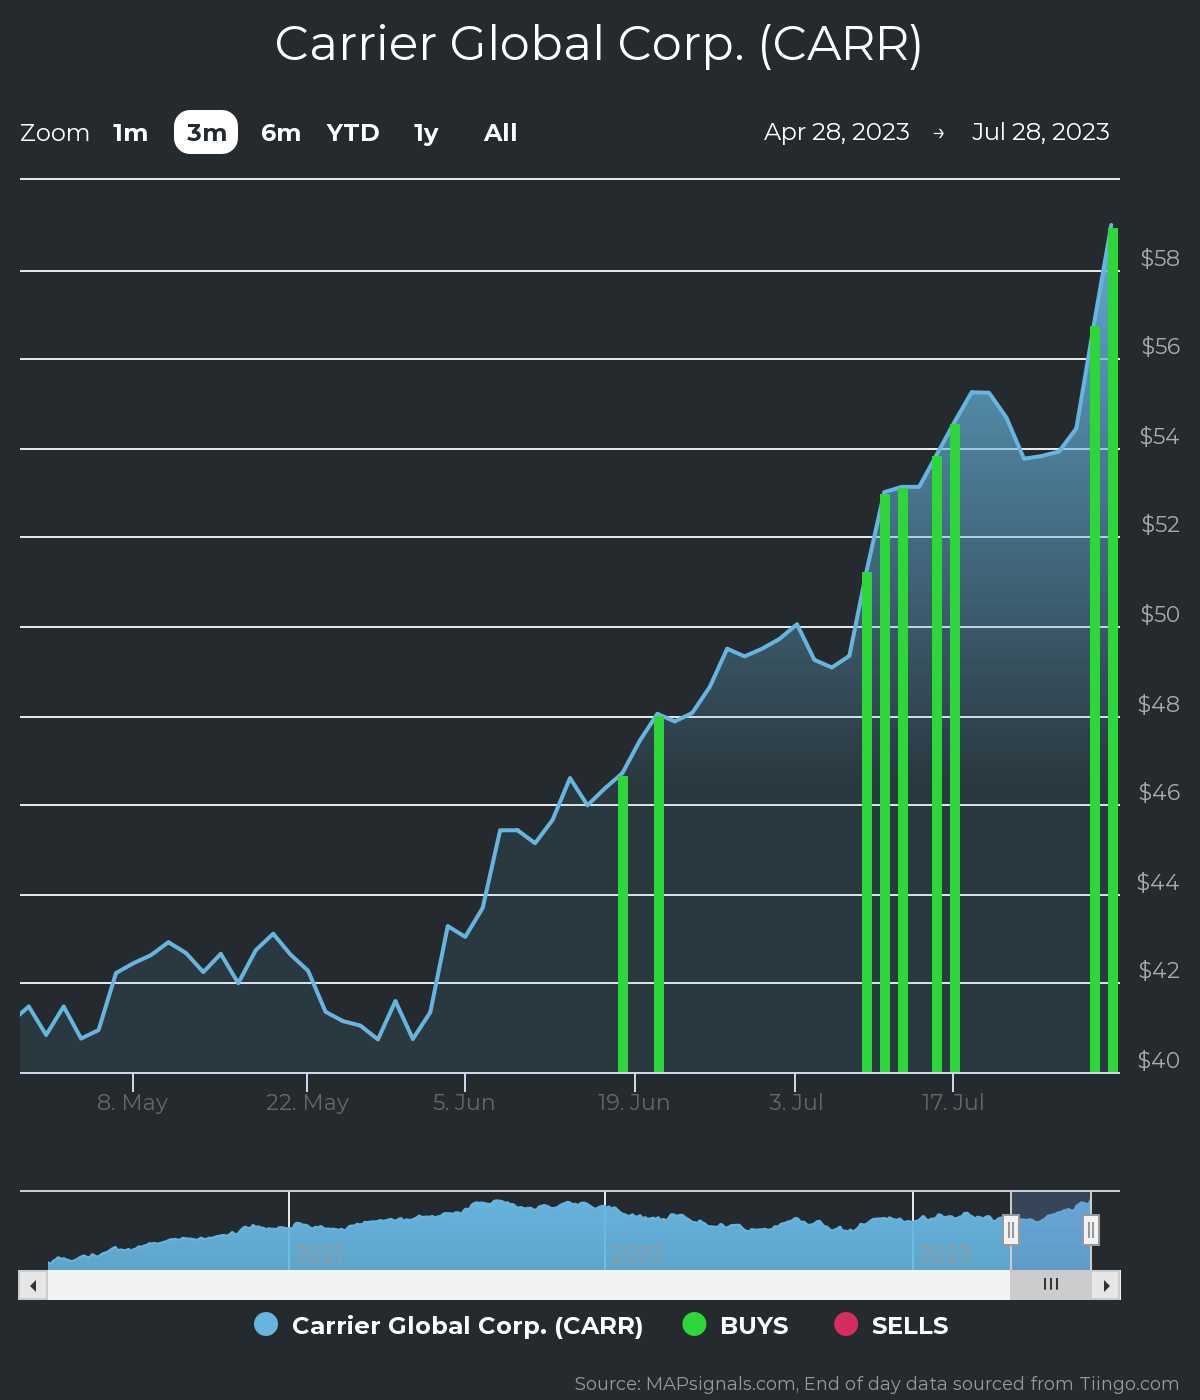
Task: Edit the Apr 28, 2023 start date
Action: pos(837,132)
